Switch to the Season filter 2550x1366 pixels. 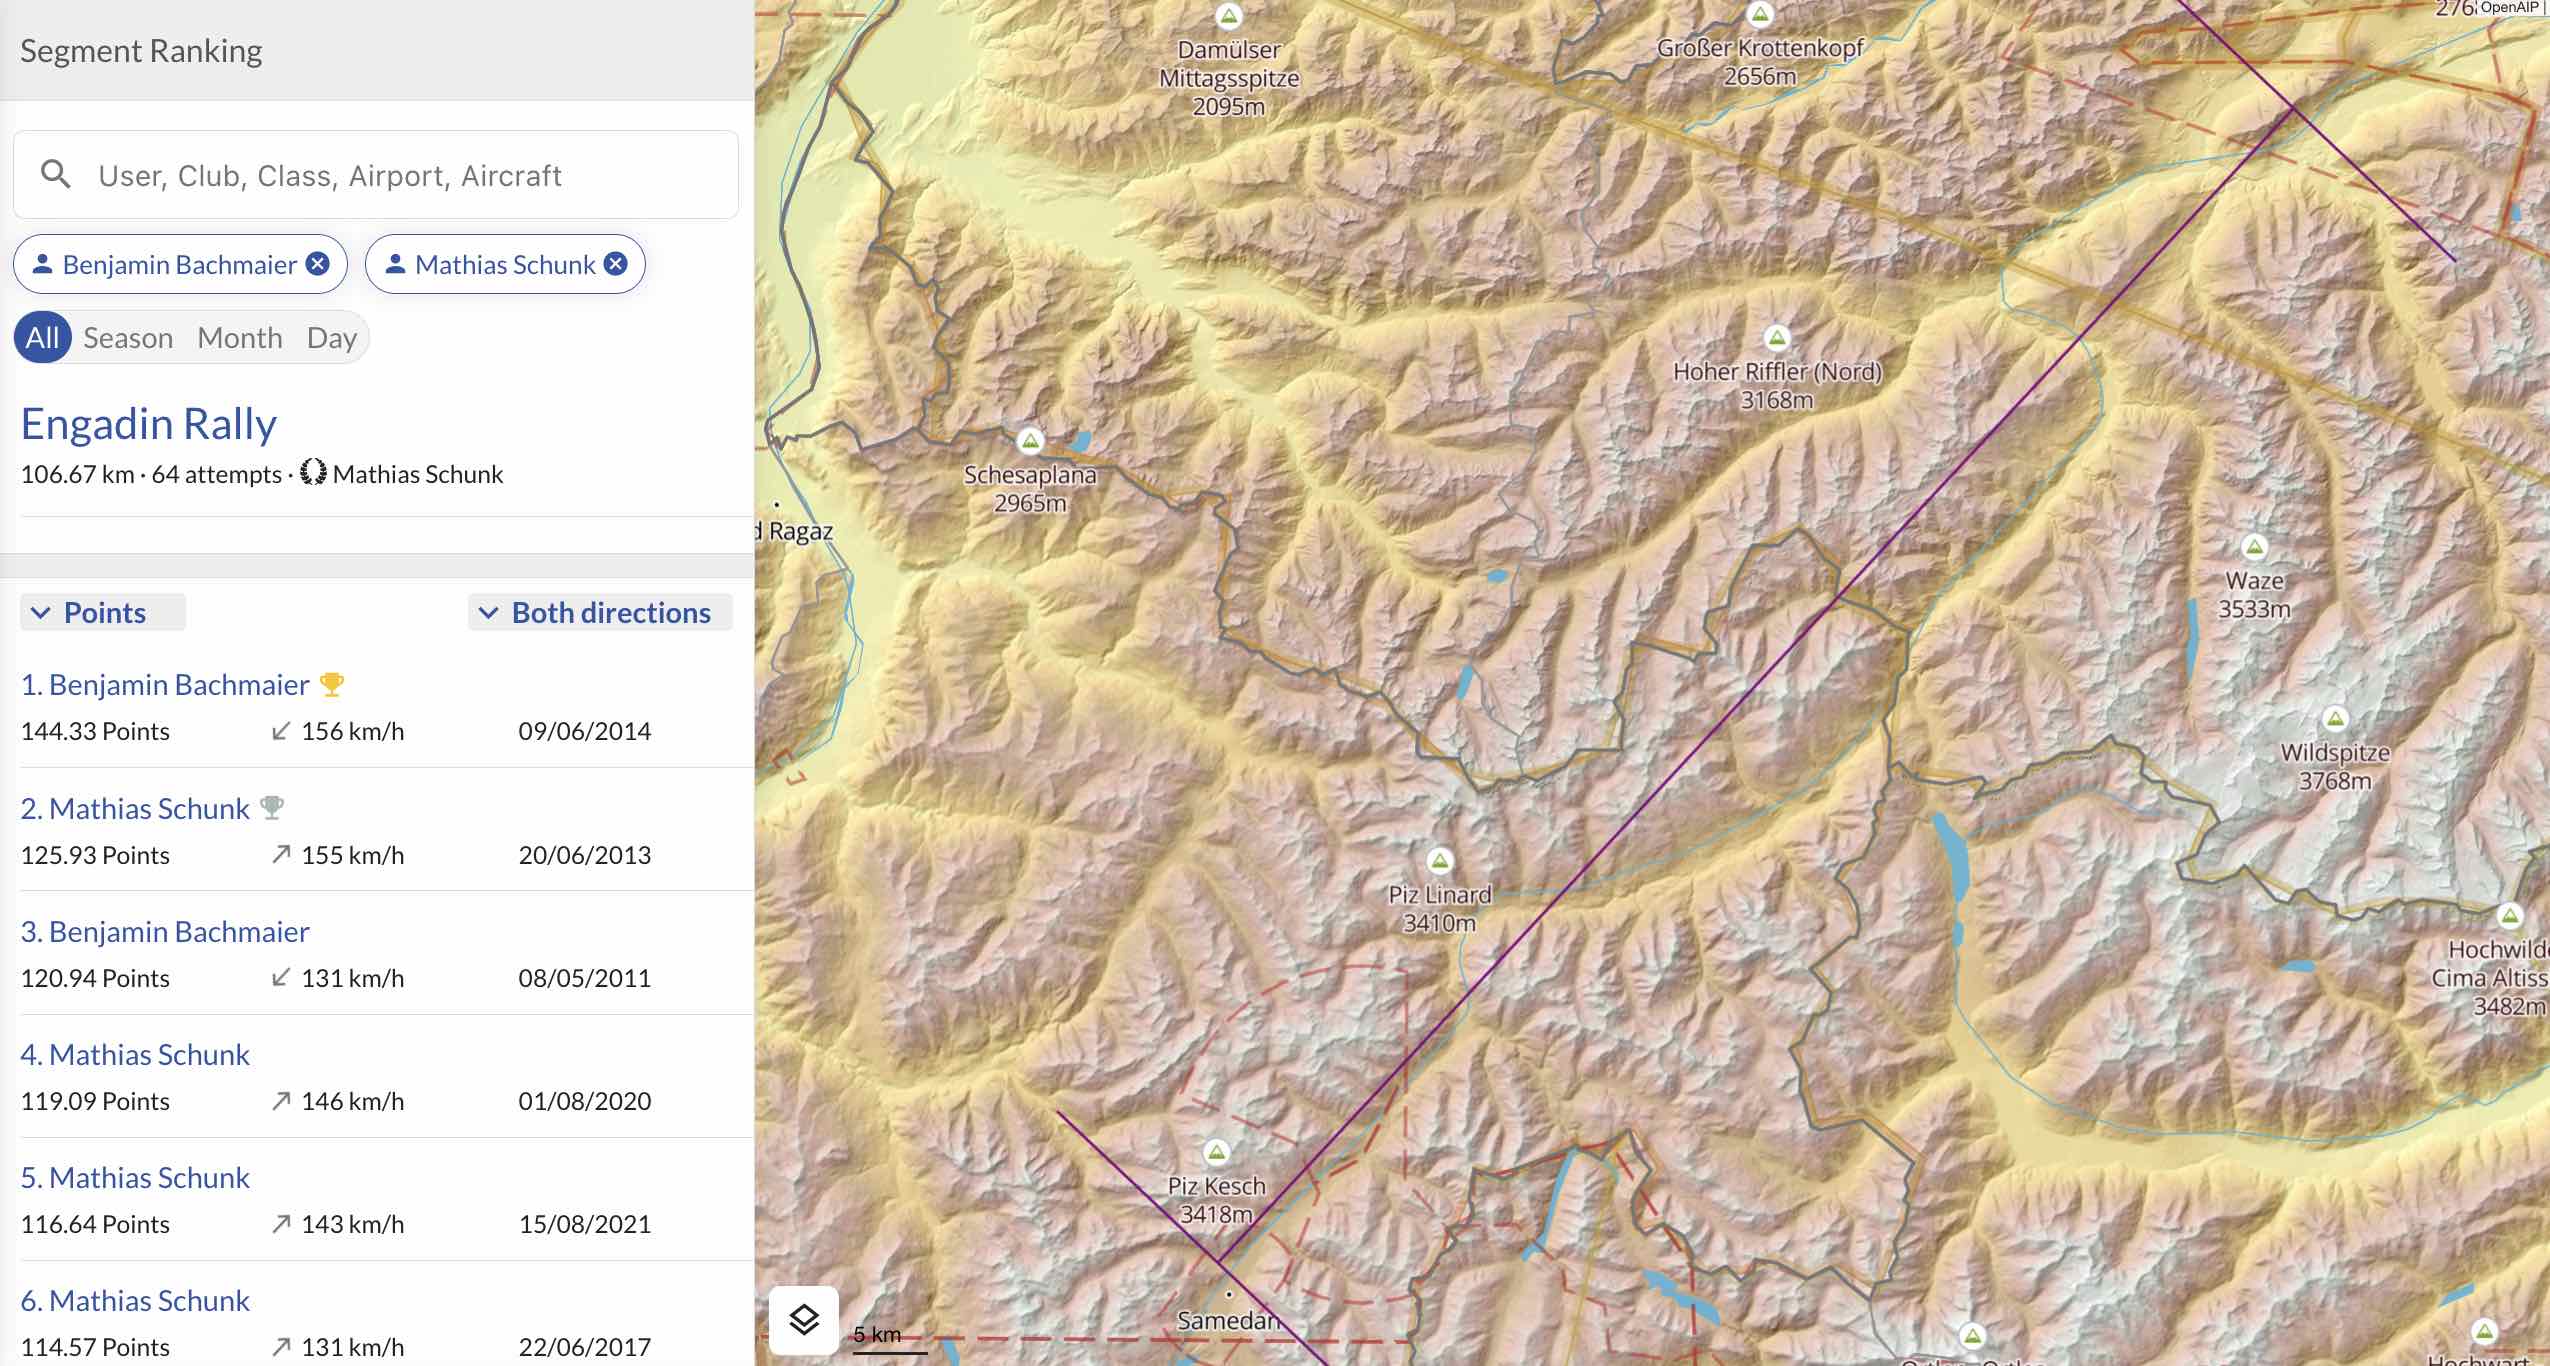click(x=128, y=338)
